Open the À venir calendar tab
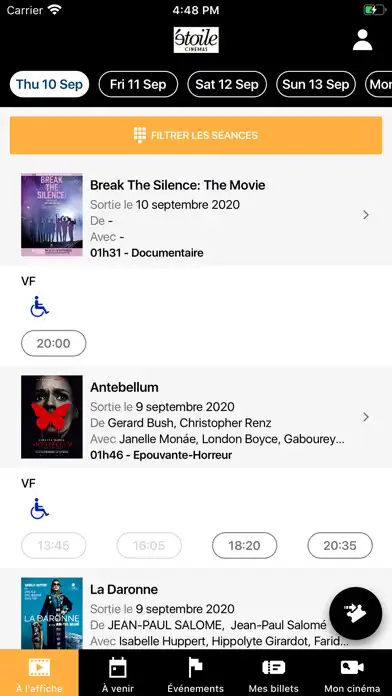This screenshot has height=696, width=392. (118, 673)
